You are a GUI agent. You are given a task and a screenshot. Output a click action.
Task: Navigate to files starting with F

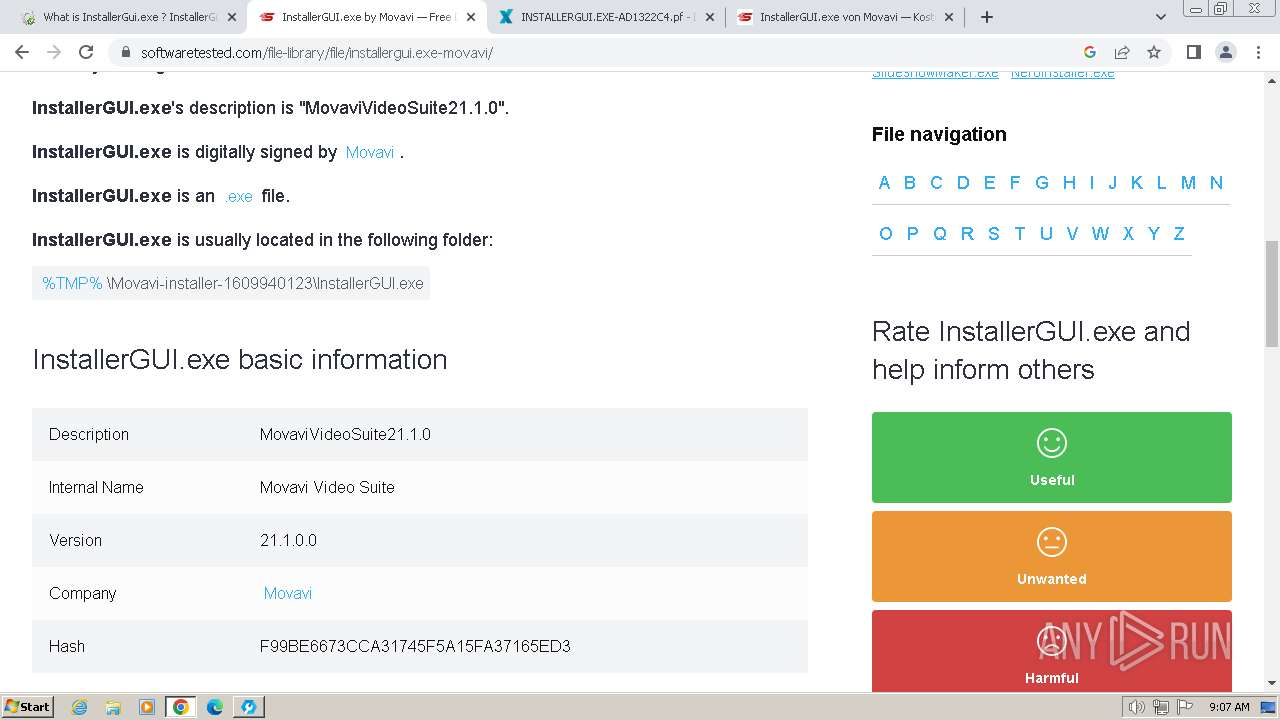click(x=1015, y=183)
